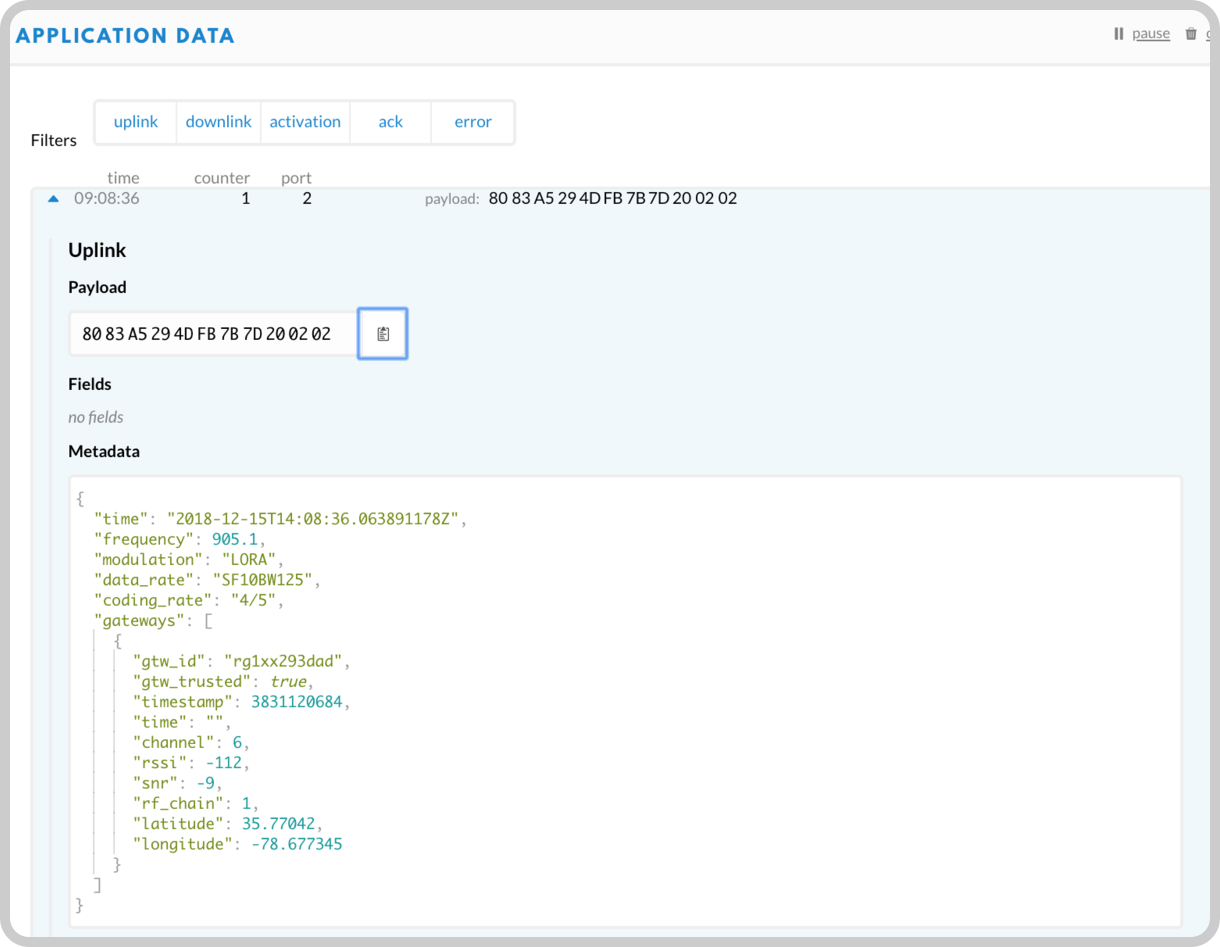Screen dimensions: 1220x947
Task: Click the payload hex input field
Action: [213, 334]
